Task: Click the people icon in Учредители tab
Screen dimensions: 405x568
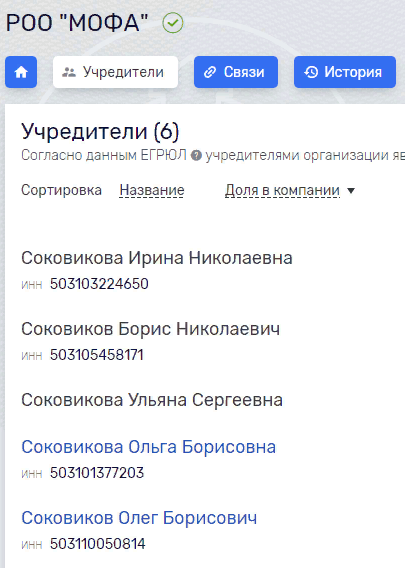Action: click(68, 72)
